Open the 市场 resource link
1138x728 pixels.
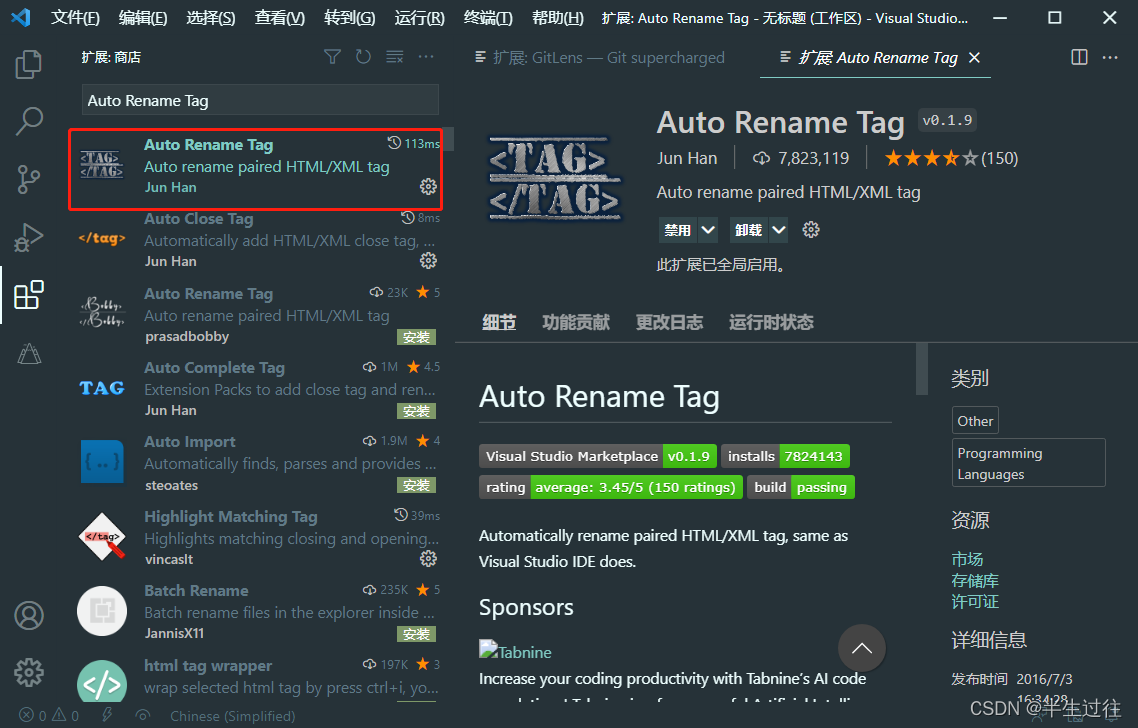967,559
